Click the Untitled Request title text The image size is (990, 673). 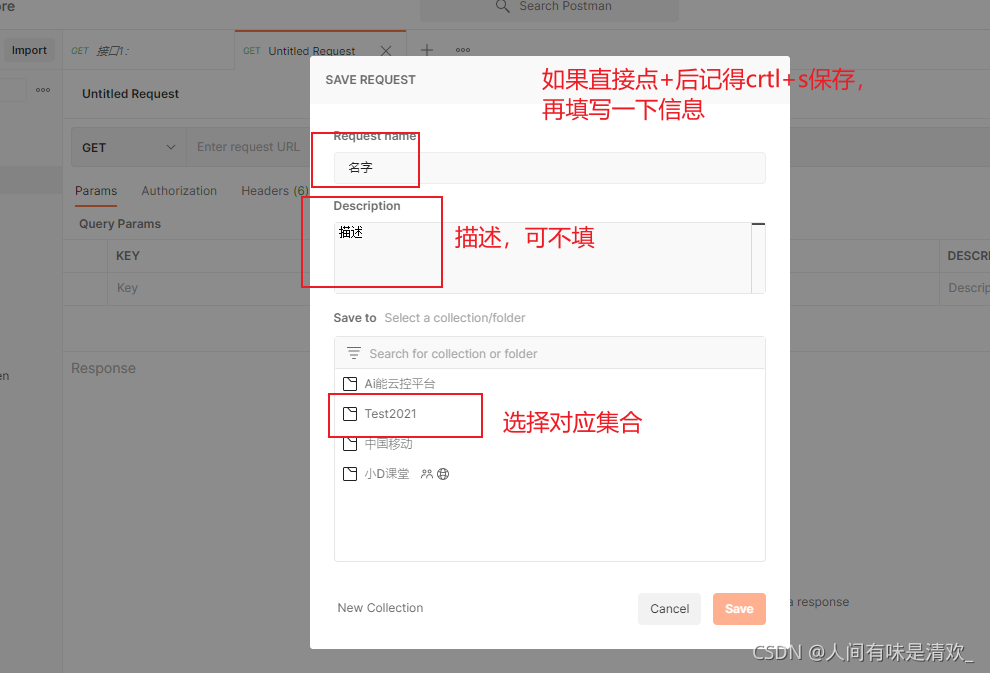point(130,93)
